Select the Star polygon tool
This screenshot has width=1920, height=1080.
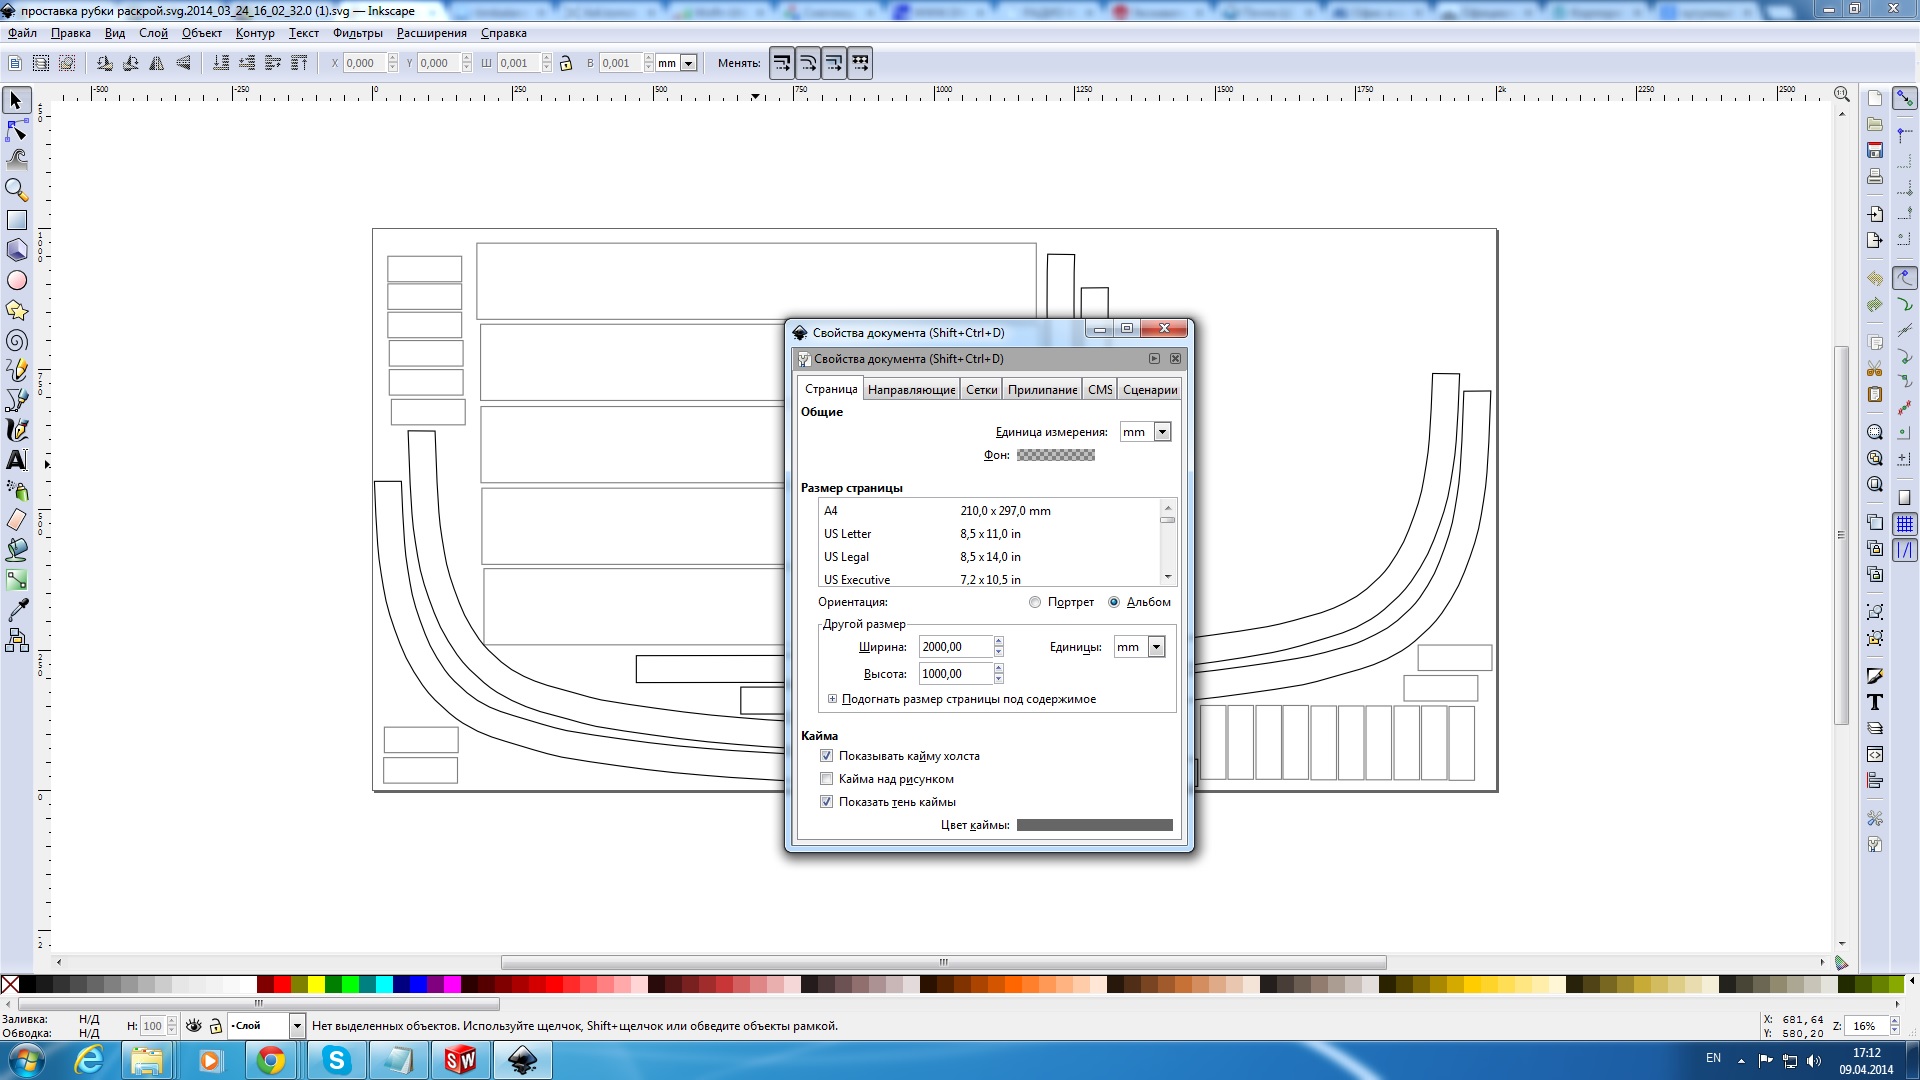pyautogui.click(x=16, y=310)
